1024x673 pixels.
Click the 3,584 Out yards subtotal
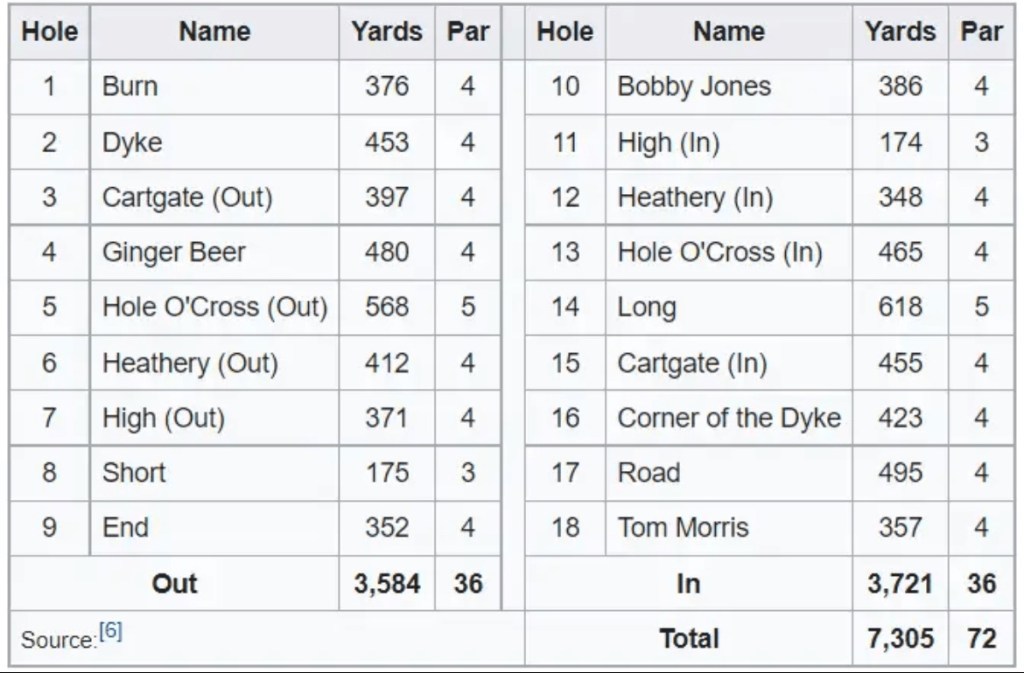point(387,583)
